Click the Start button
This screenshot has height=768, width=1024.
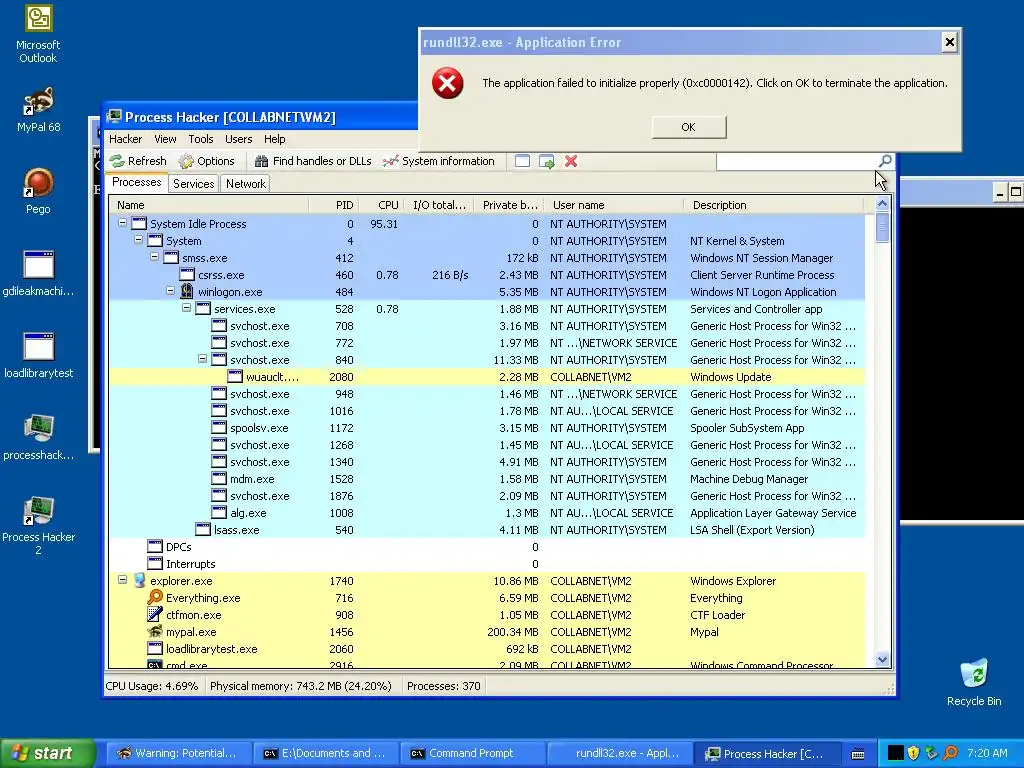(47, 753)
